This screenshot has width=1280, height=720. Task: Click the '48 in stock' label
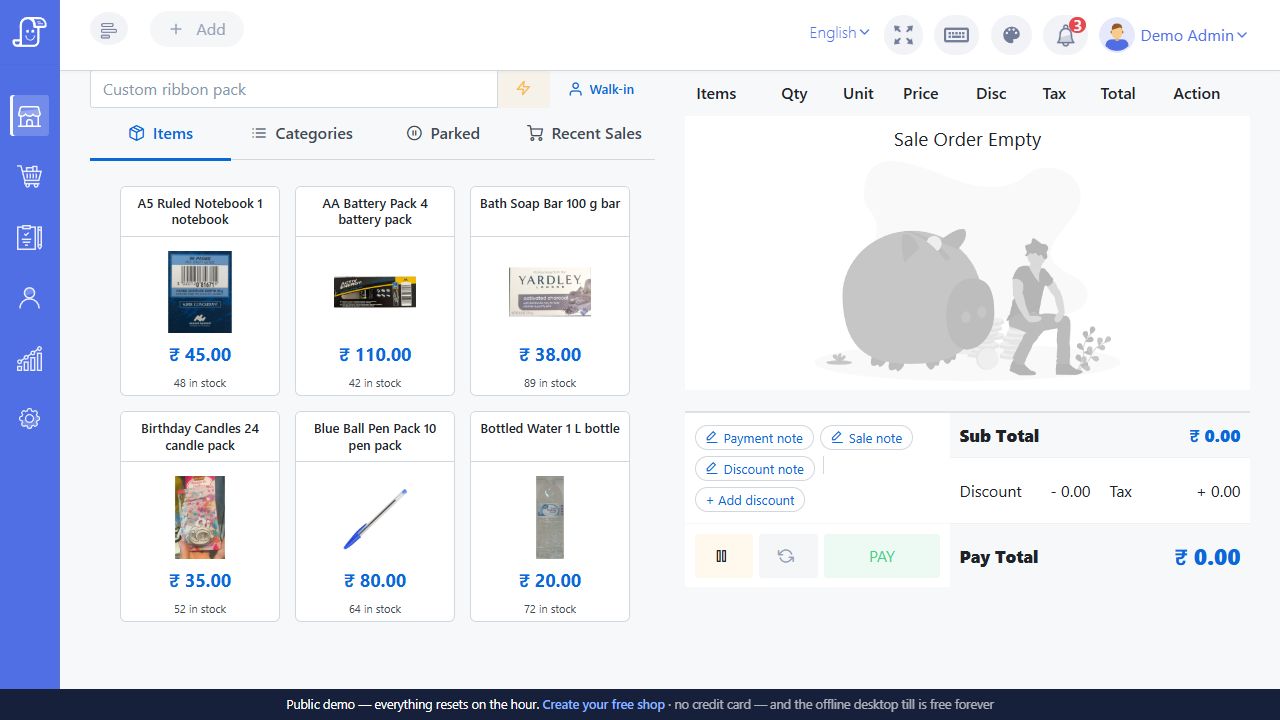tap(200, 383)
